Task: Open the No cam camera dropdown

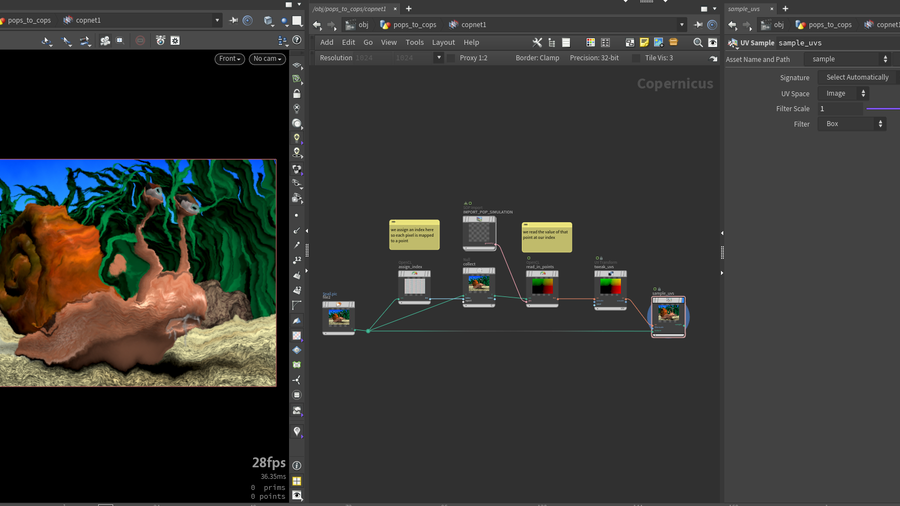Action: click(x=267, y=59)
